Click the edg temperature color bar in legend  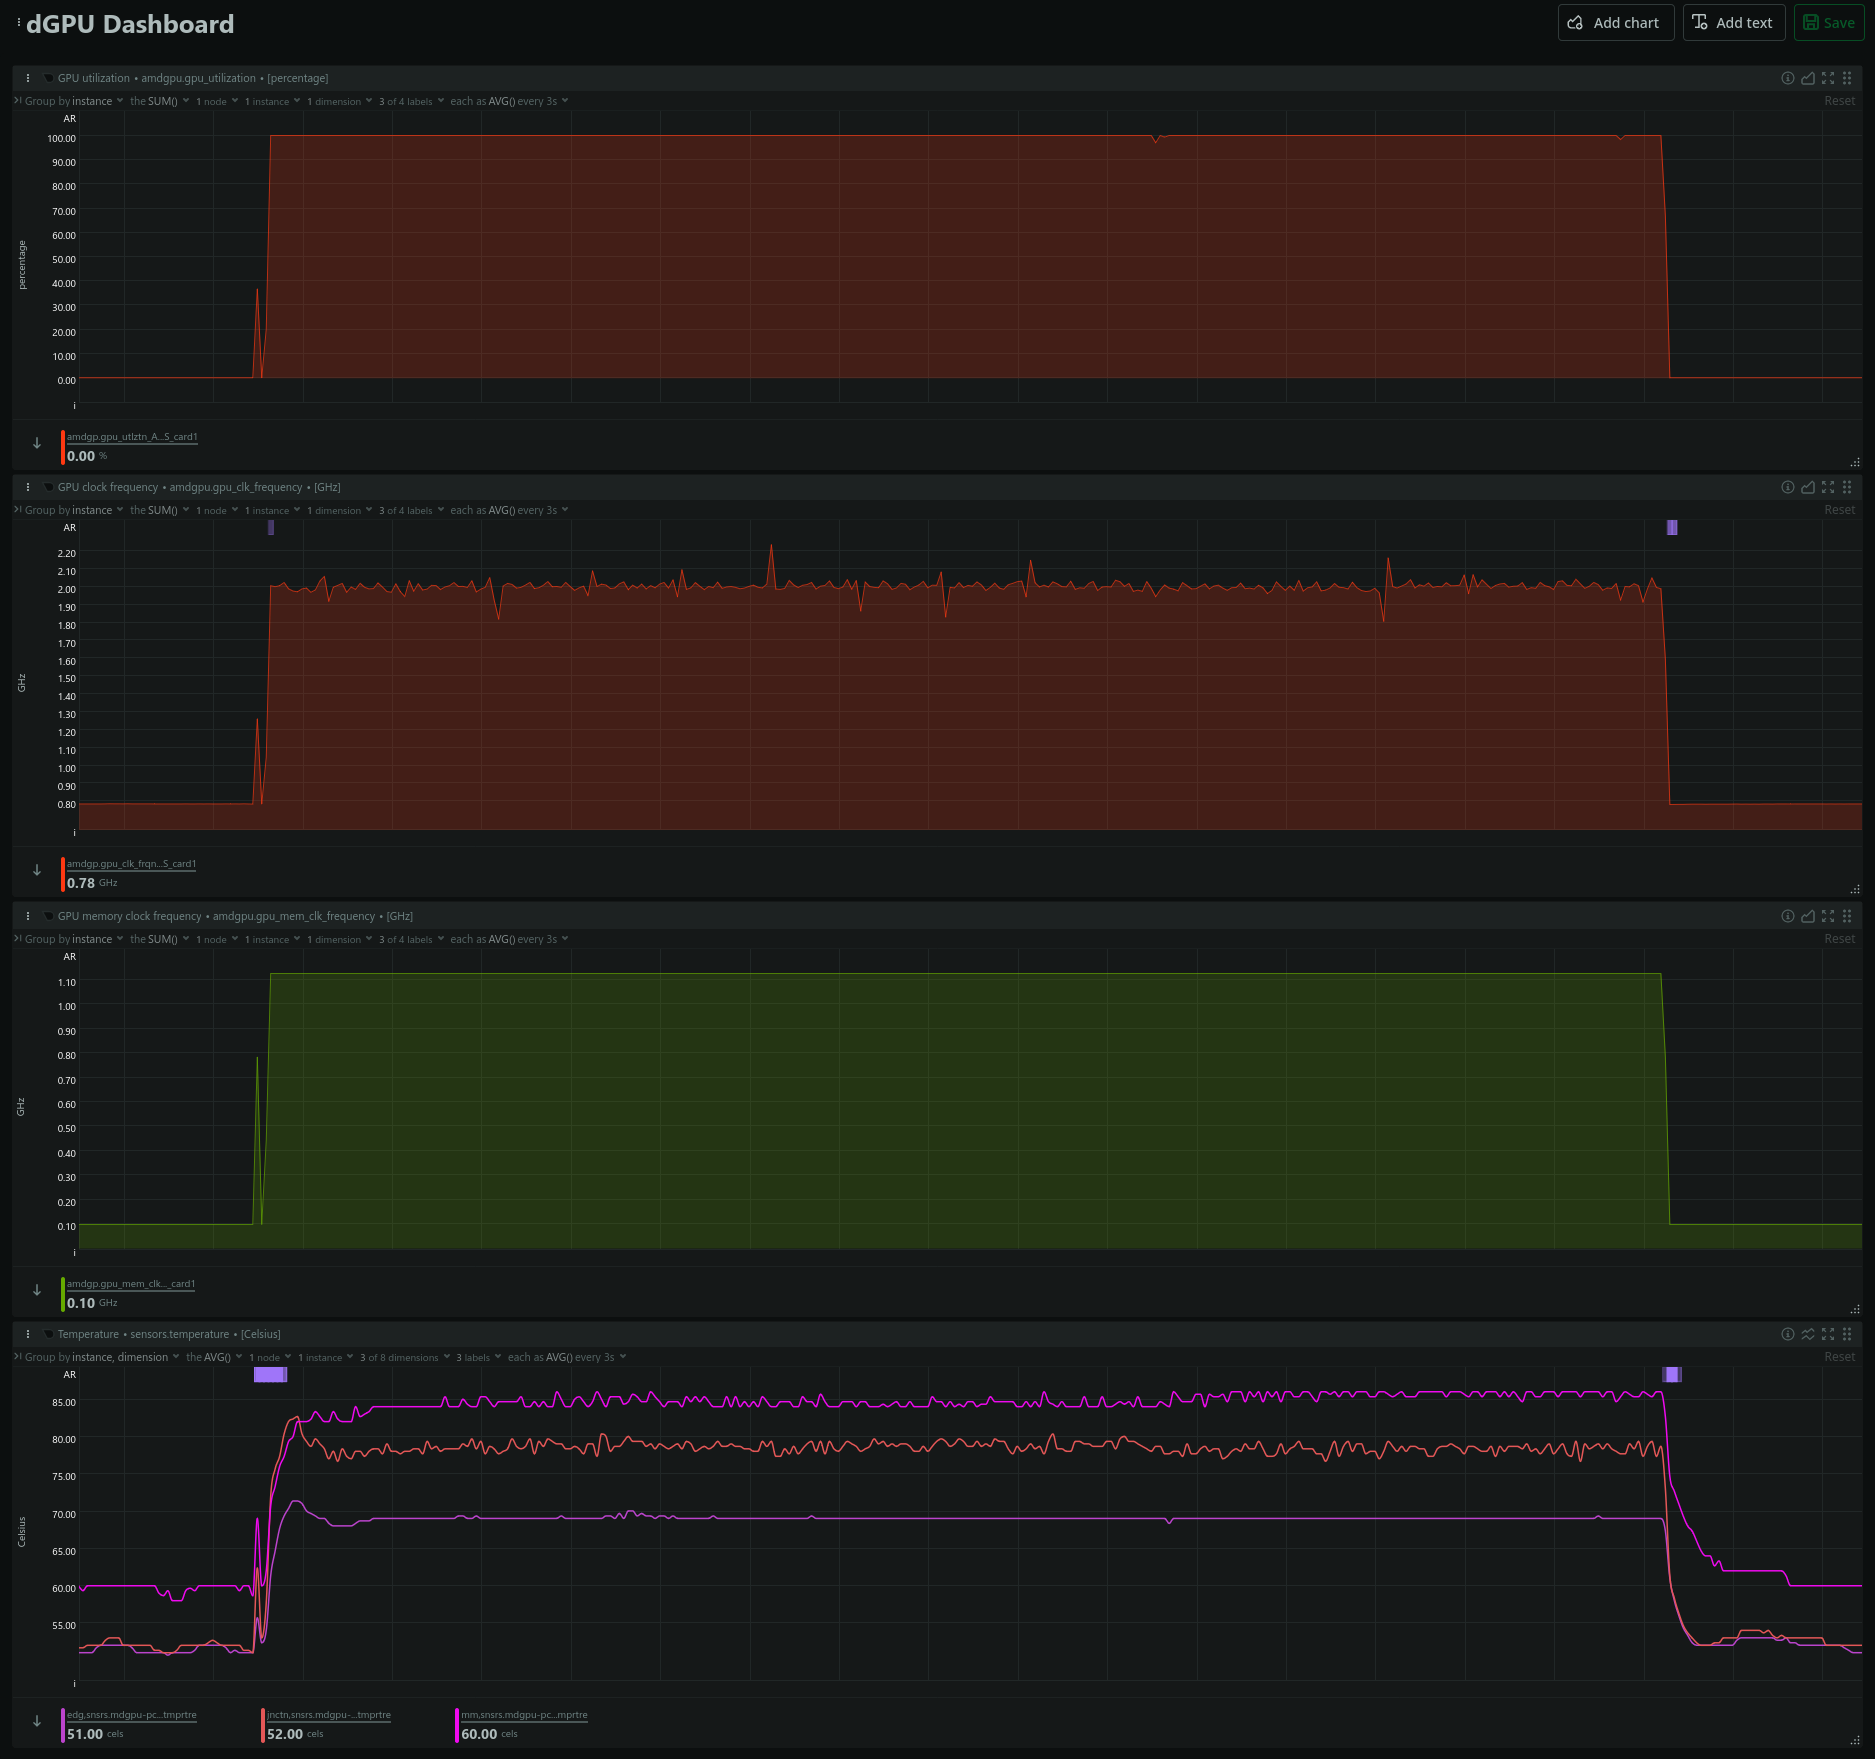(x=63, y=1725)
